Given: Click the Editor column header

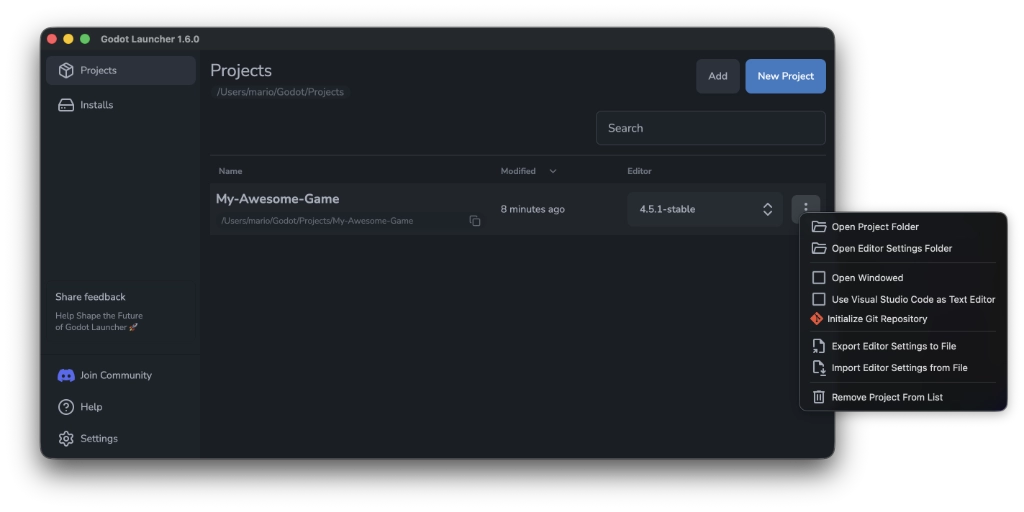Looking at the screenshot, I should (x=639, y=171).
